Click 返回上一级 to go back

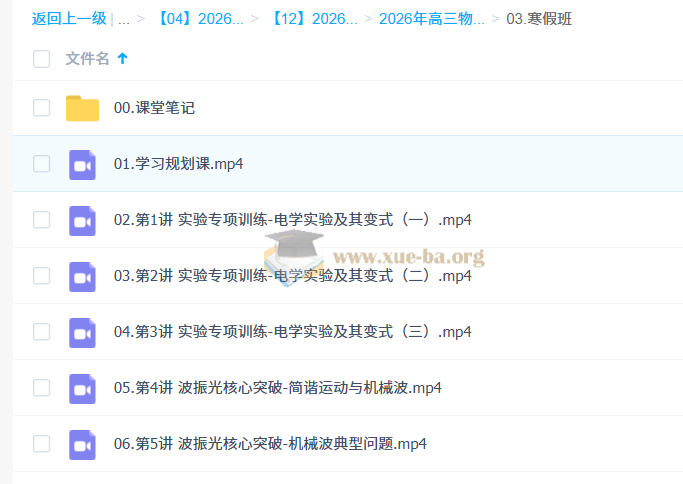tap(68, 19)
